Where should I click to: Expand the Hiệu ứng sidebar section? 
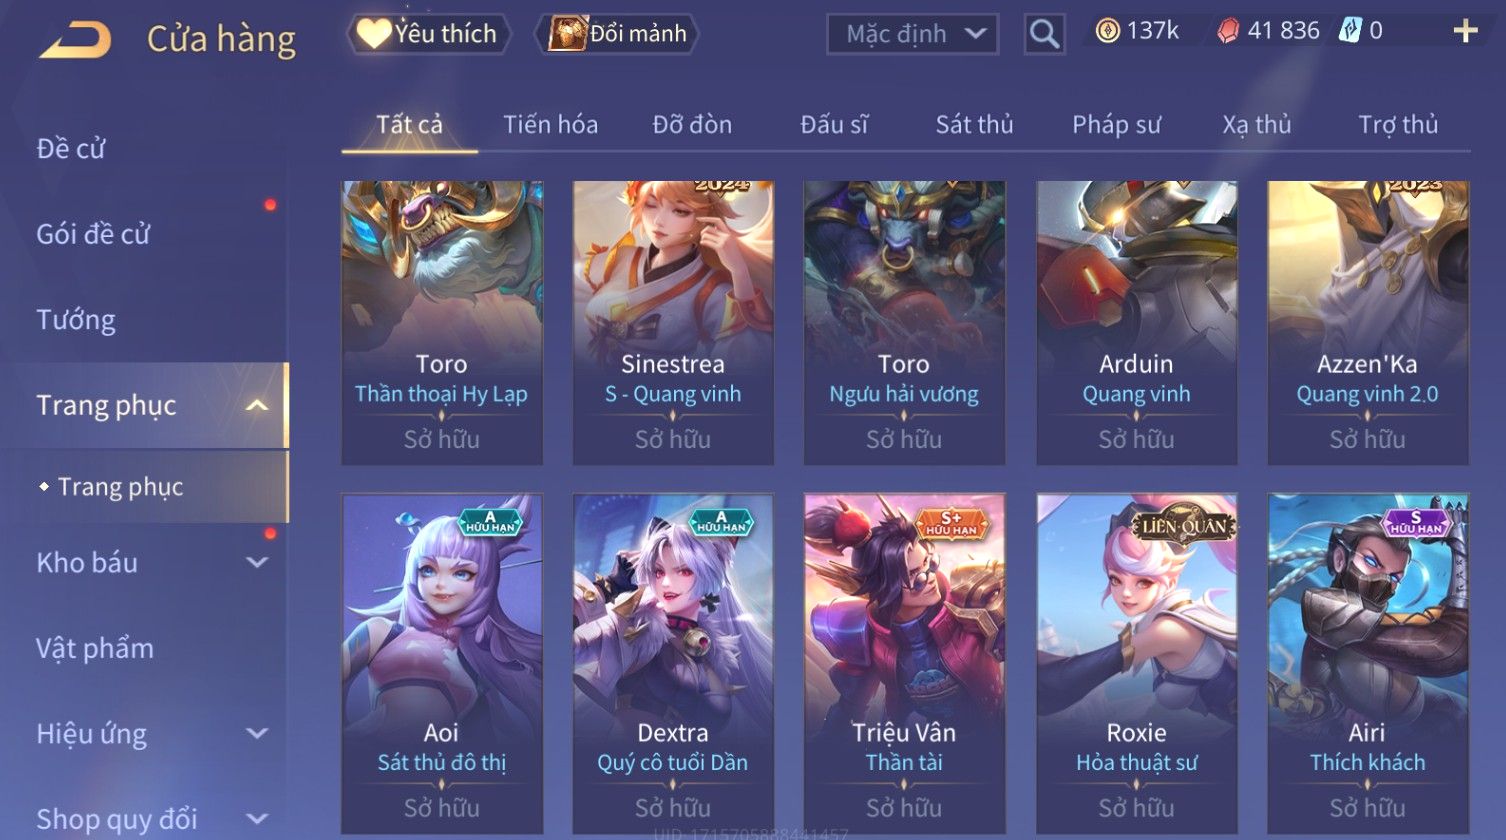click(257, 733)
